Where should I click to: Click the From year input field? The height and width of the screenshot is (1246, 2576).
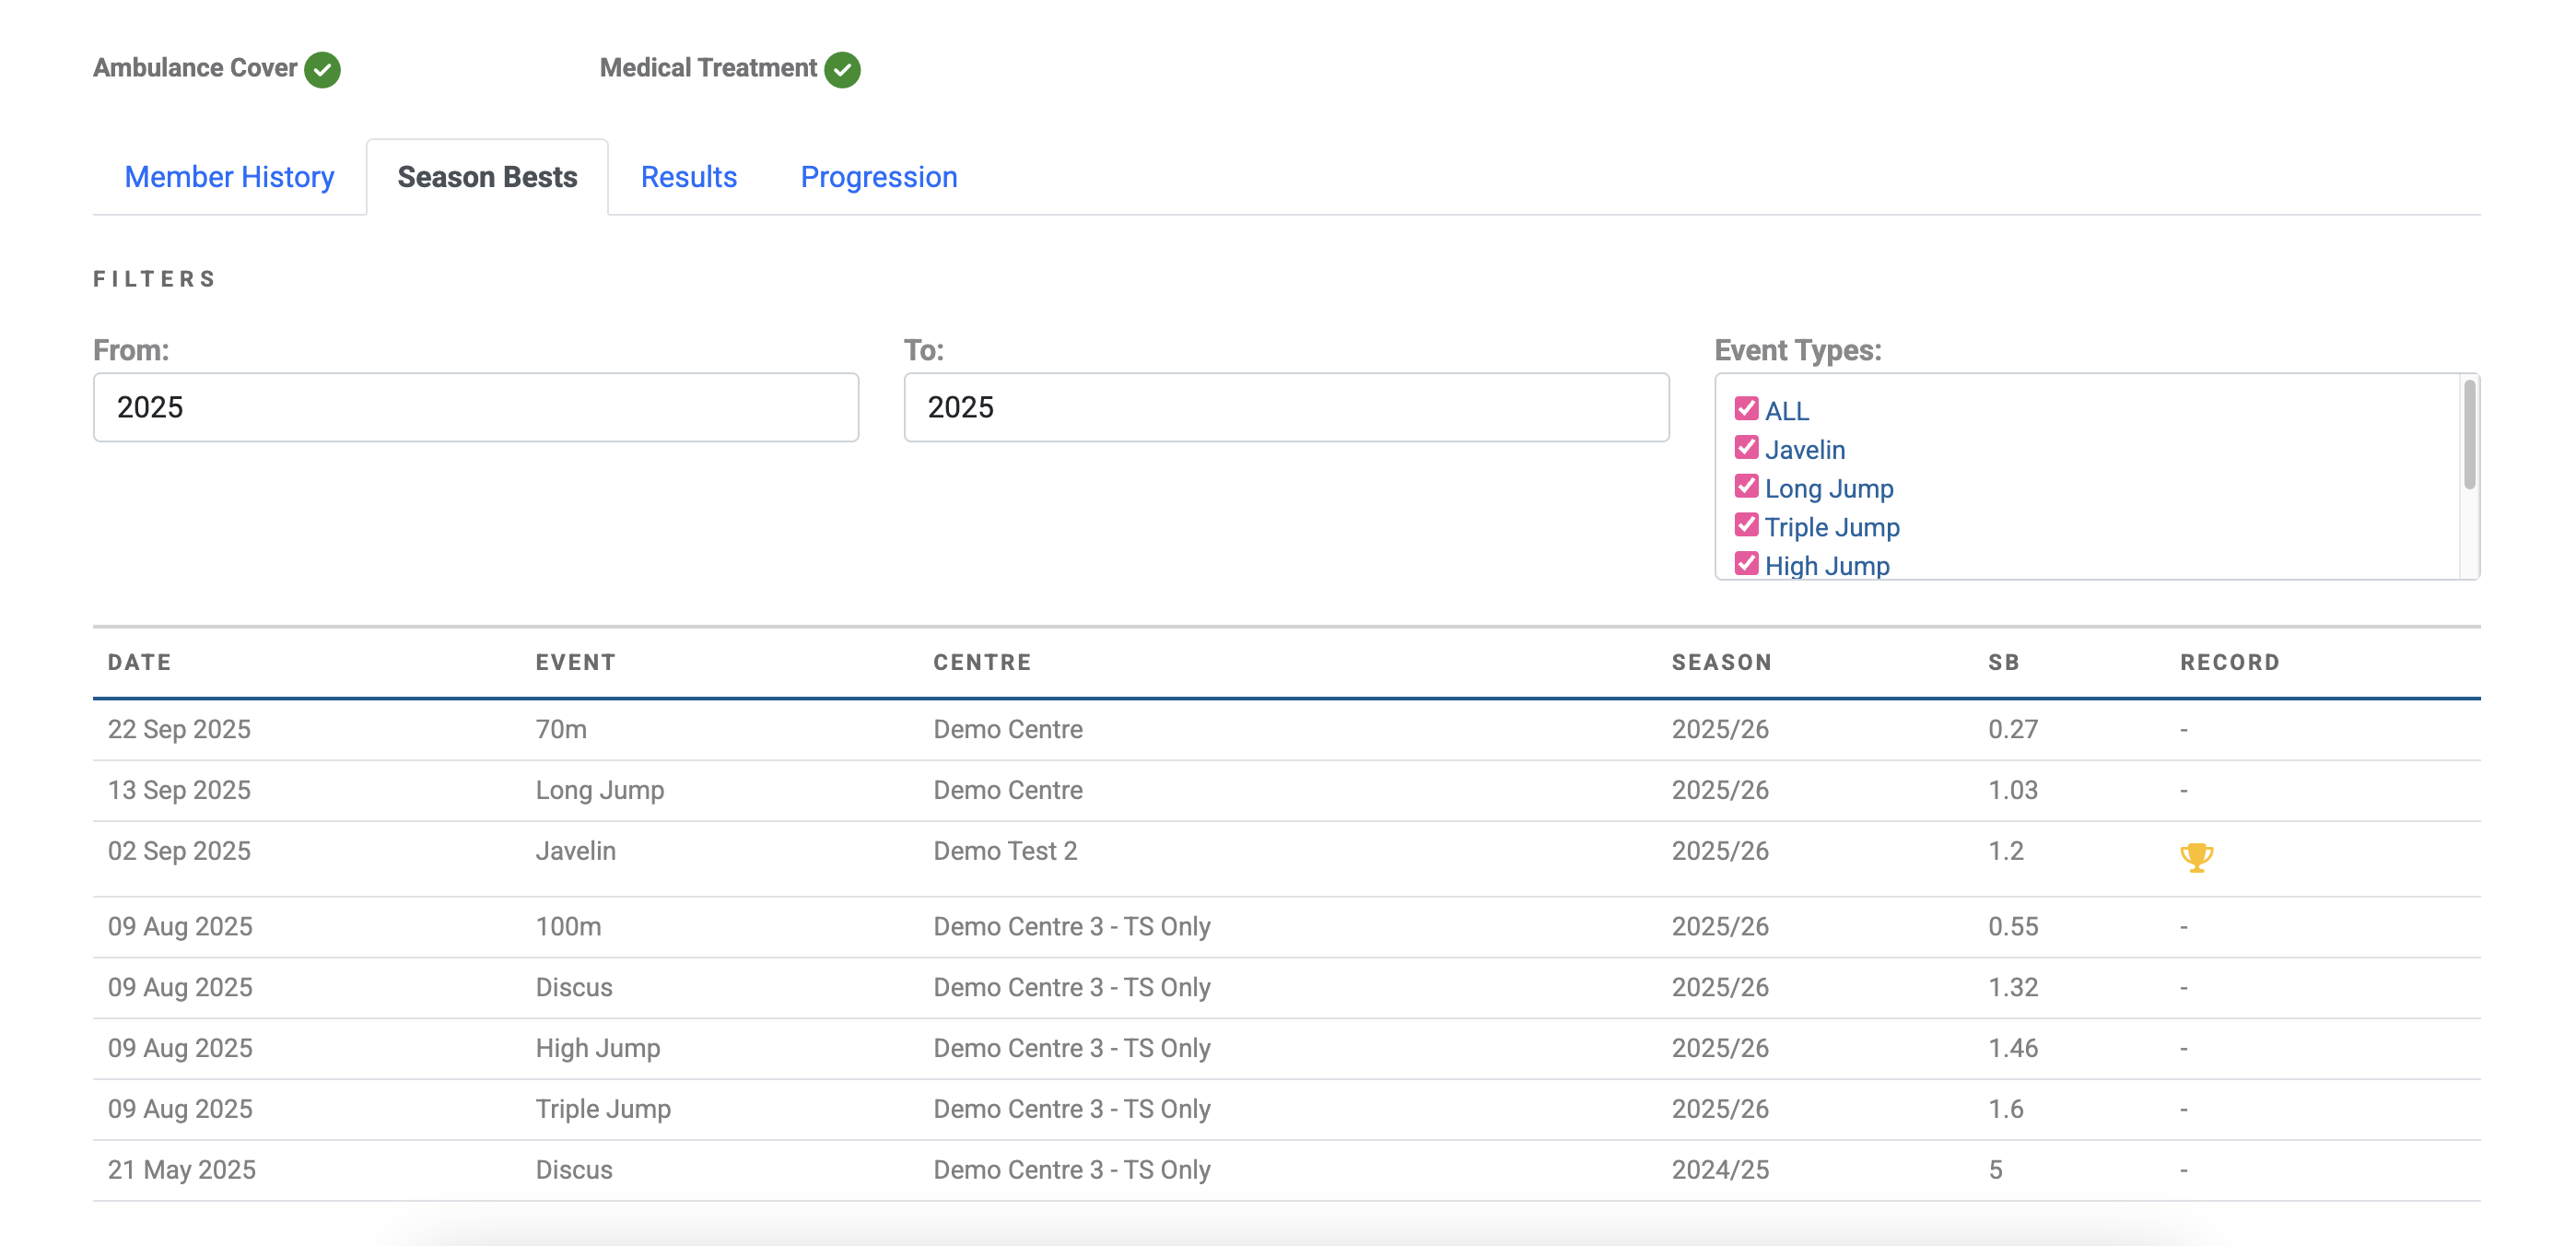(x=476, y=407)
